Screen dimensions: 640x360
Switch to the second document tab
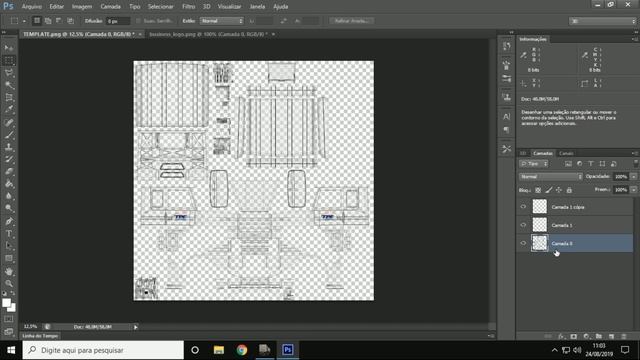point(208,34)
